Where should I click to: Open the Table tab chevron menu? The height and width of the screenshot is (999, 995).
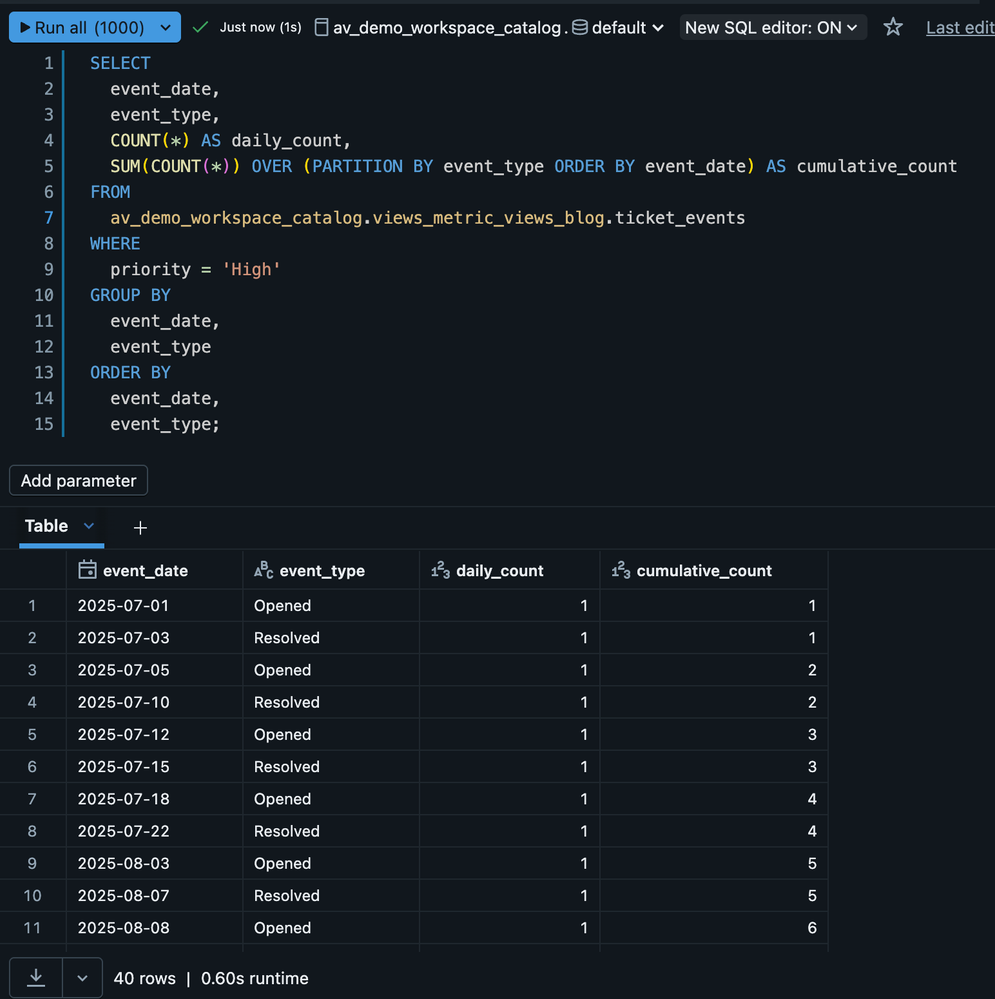click(x=89, y=526)
